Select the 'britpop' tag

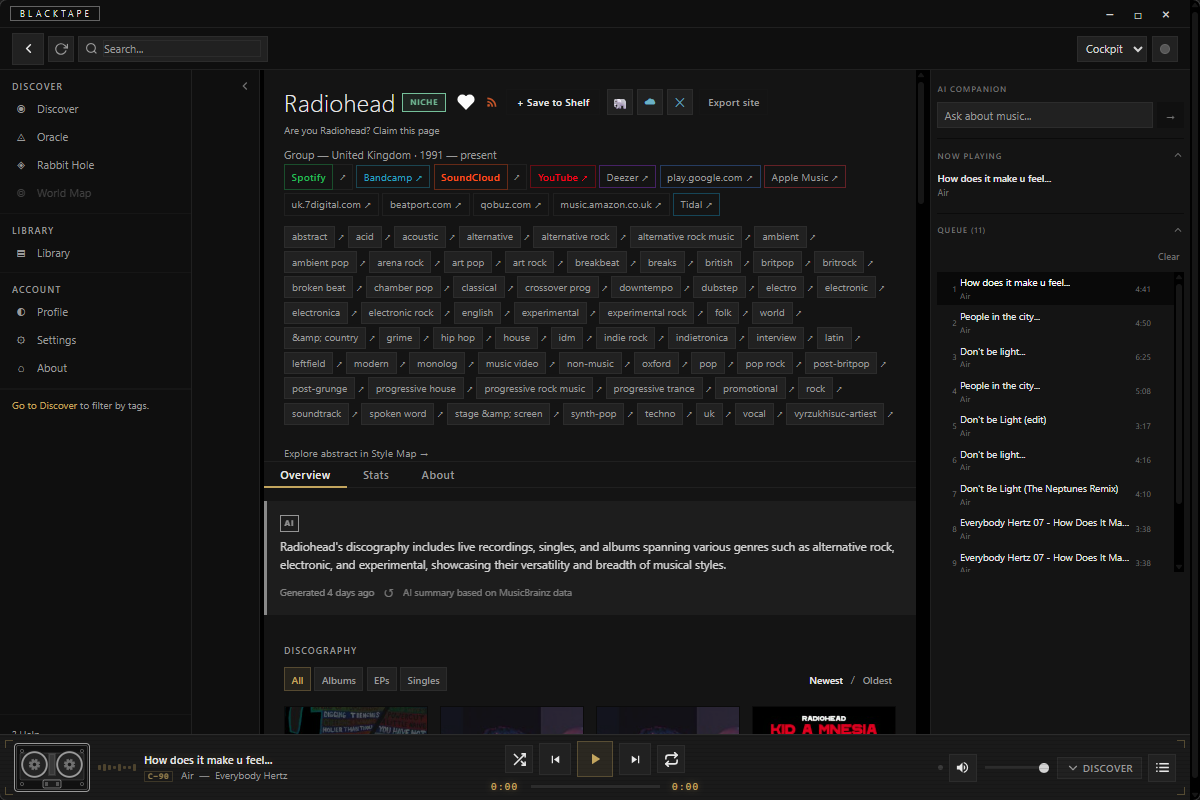(x=777, y=263)
